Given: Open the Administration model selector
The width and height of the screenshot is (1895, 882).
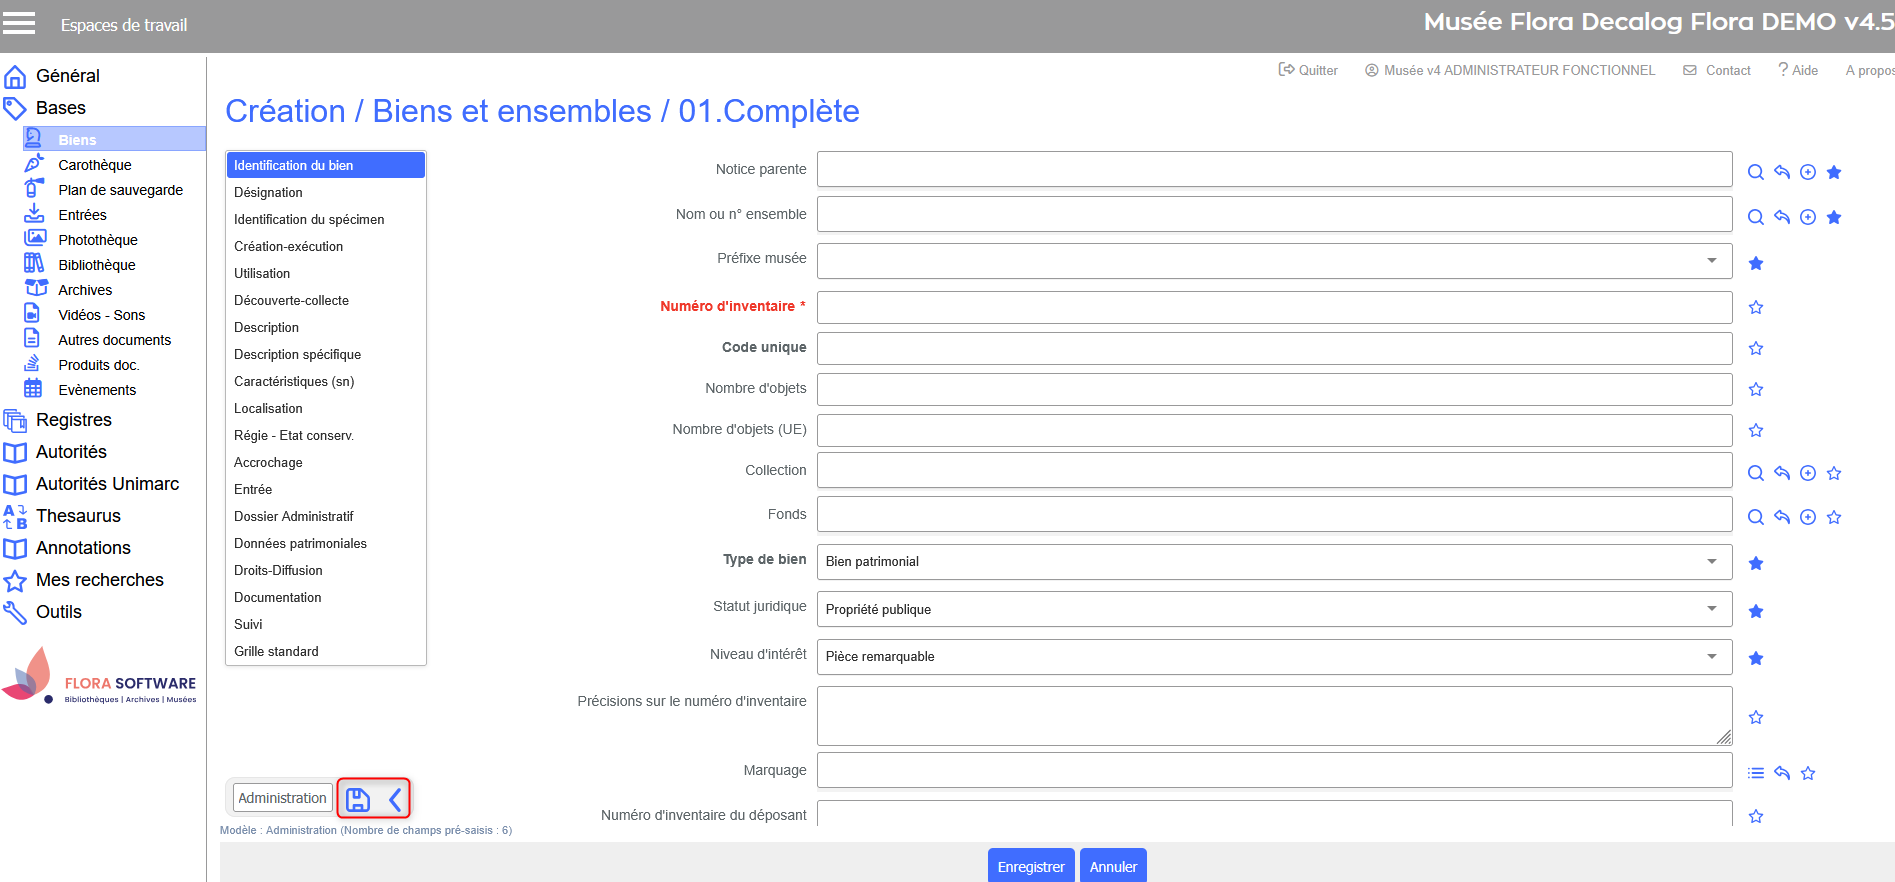Looking at the screenshot, I should [282, 798].
